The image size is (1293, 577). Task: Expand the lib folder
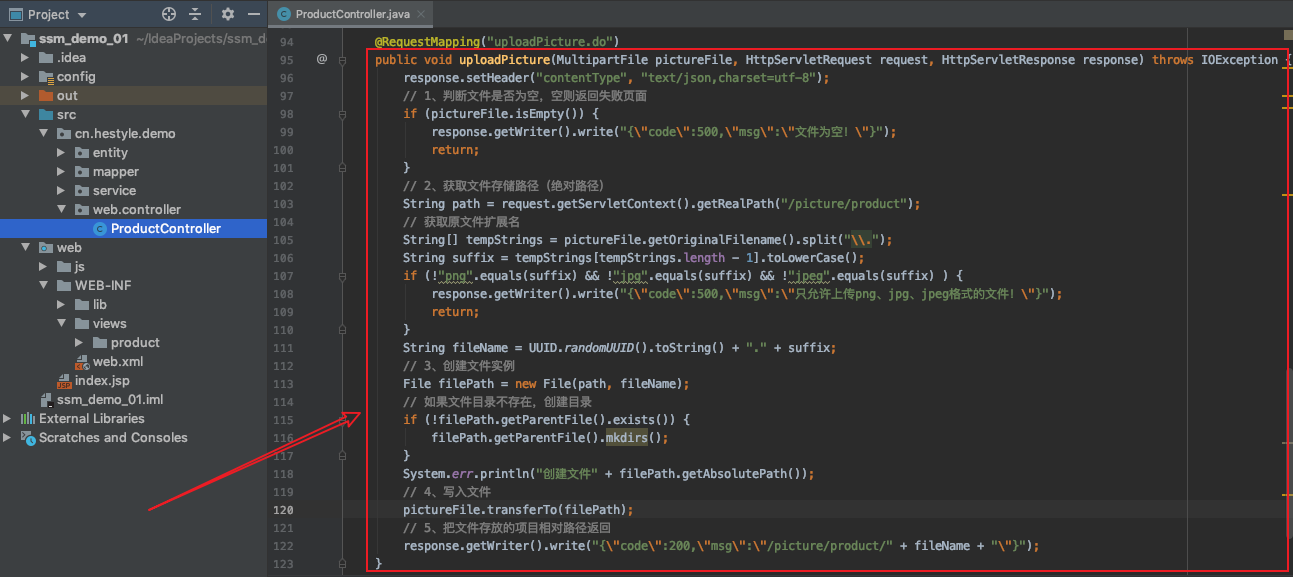click(x=62, y=304)
